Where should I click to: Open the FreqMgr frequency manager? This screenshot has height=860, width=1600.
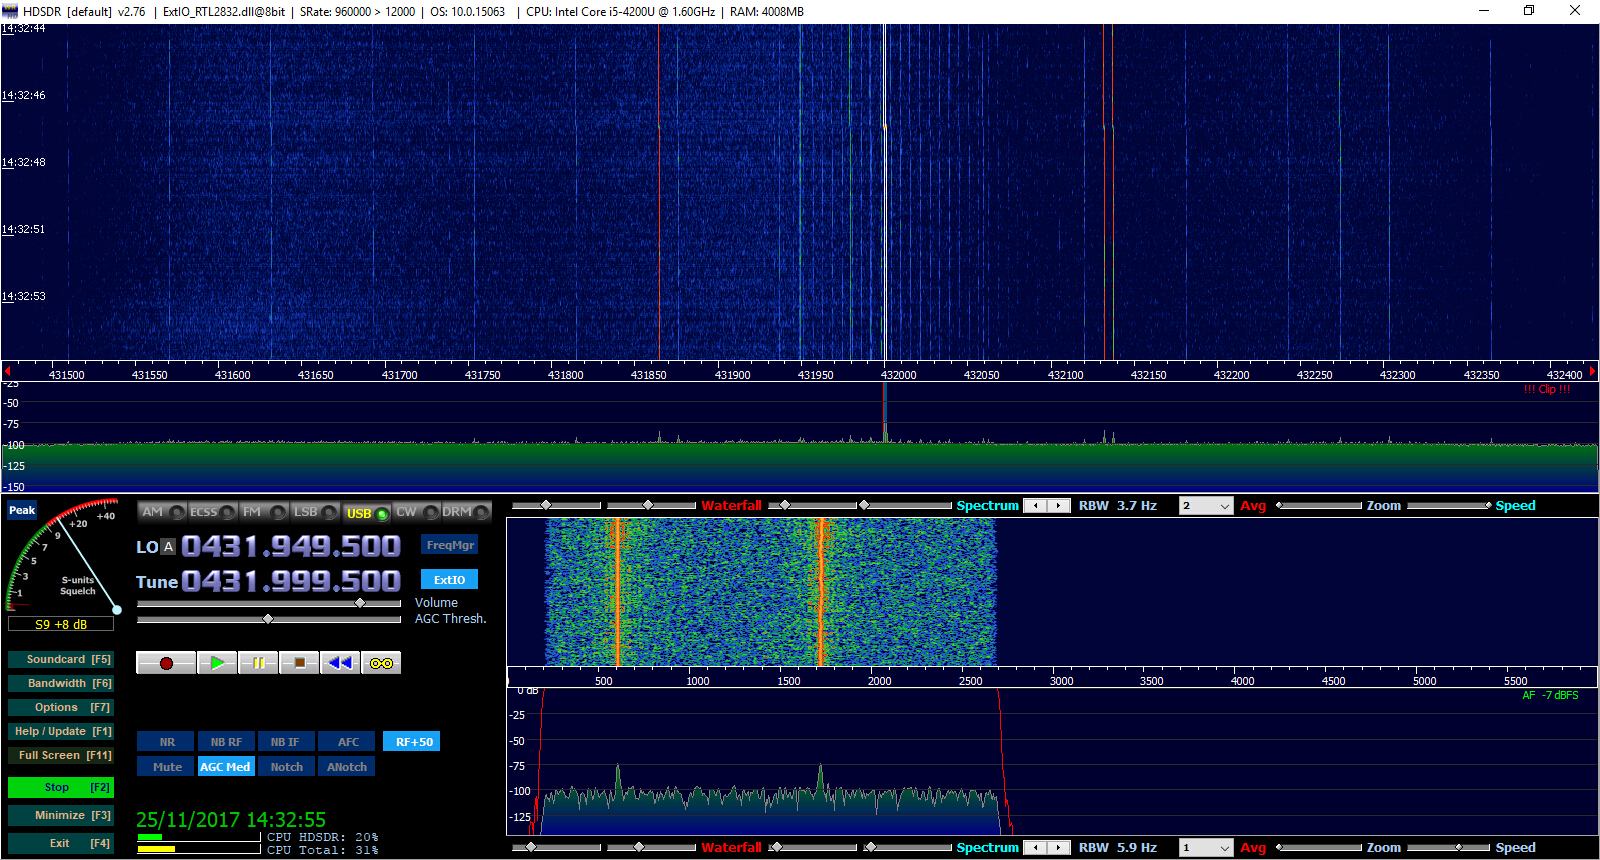[449, 545]
